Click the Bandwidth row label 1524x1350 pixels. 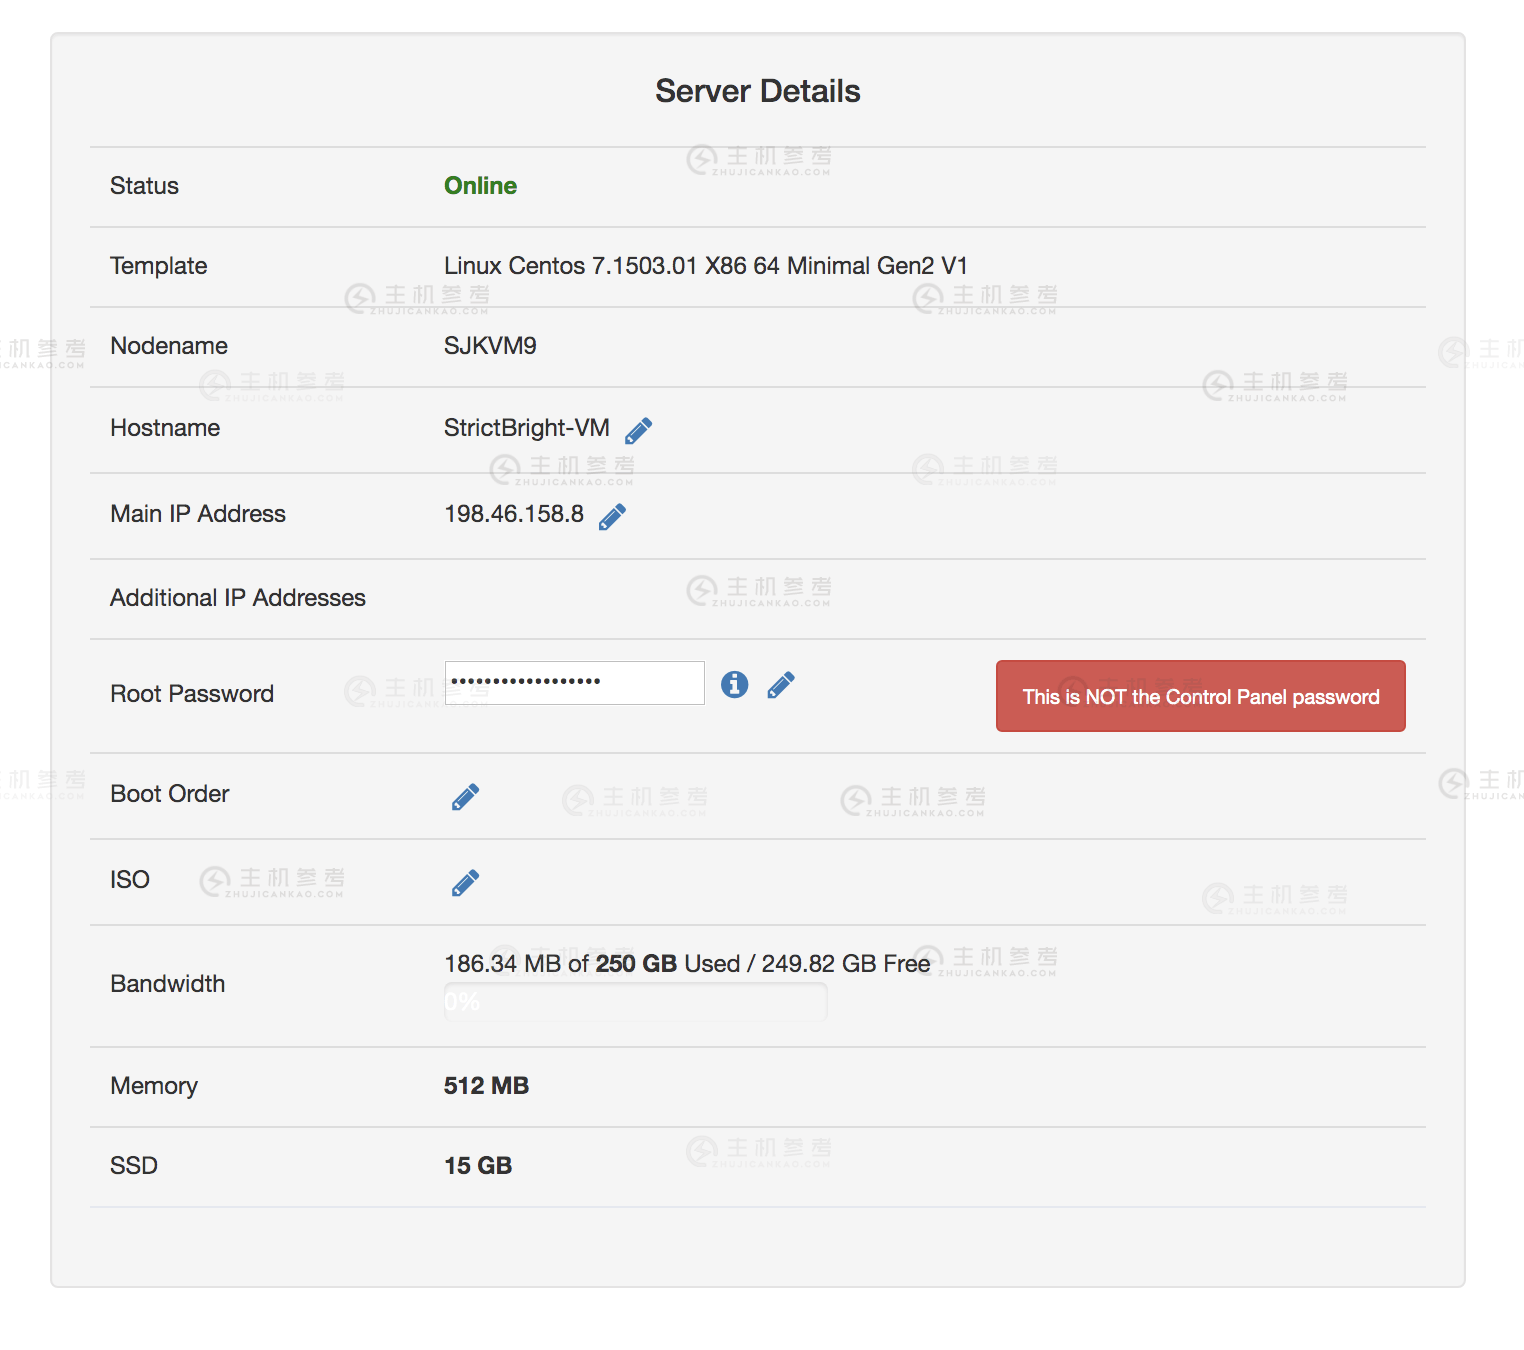coord(168,984)
